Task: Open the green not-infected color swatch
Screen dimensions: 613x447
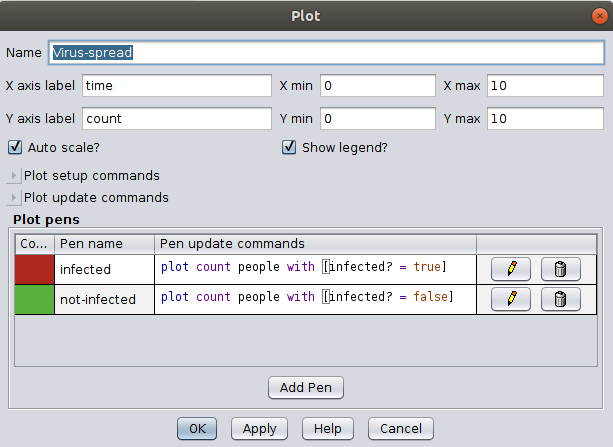Action: (34, 298)
